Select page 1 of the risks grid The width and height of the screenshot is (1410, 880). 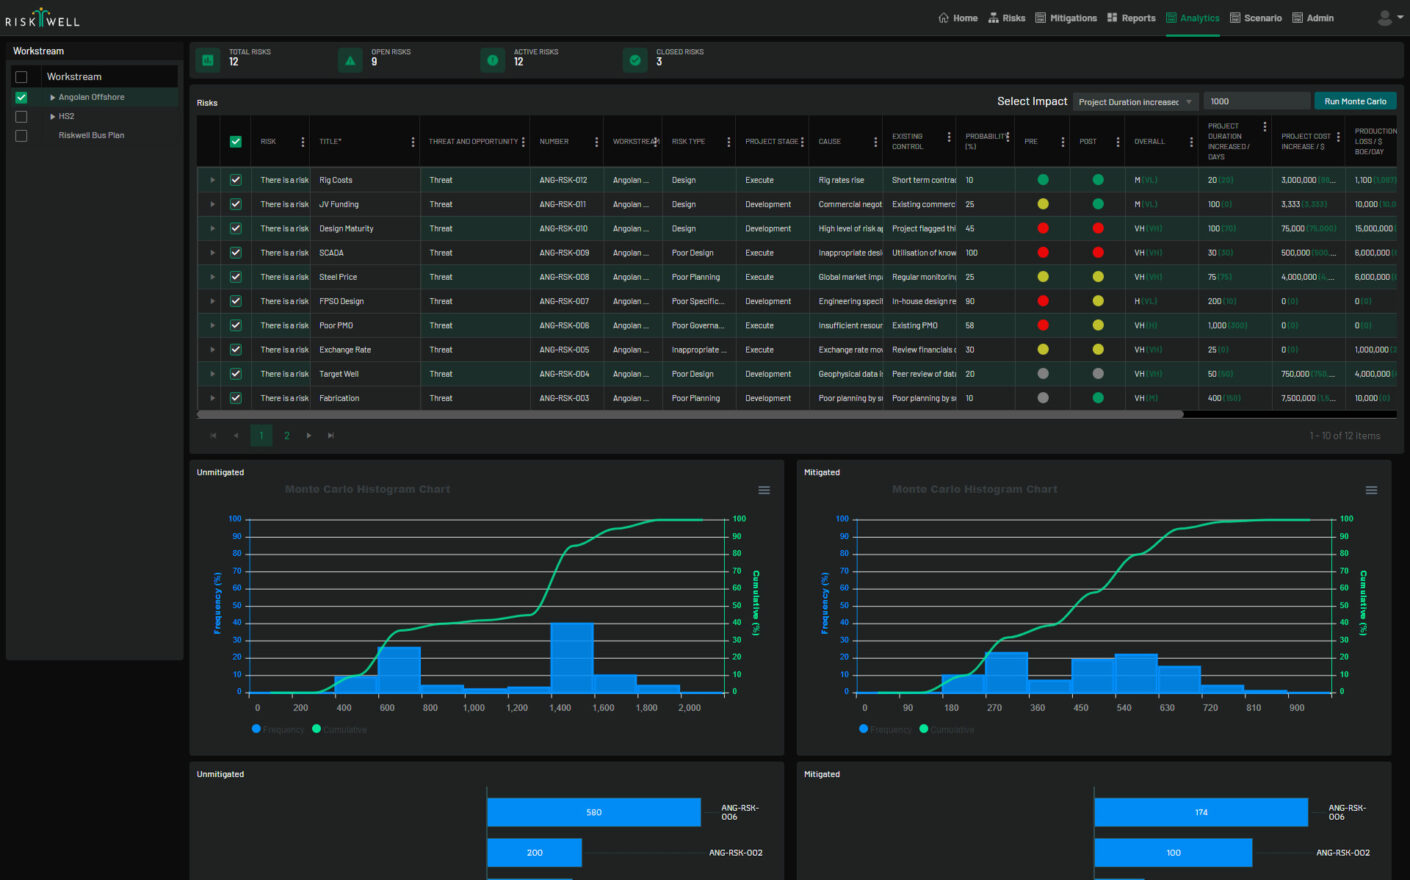[x=261, y=436]
